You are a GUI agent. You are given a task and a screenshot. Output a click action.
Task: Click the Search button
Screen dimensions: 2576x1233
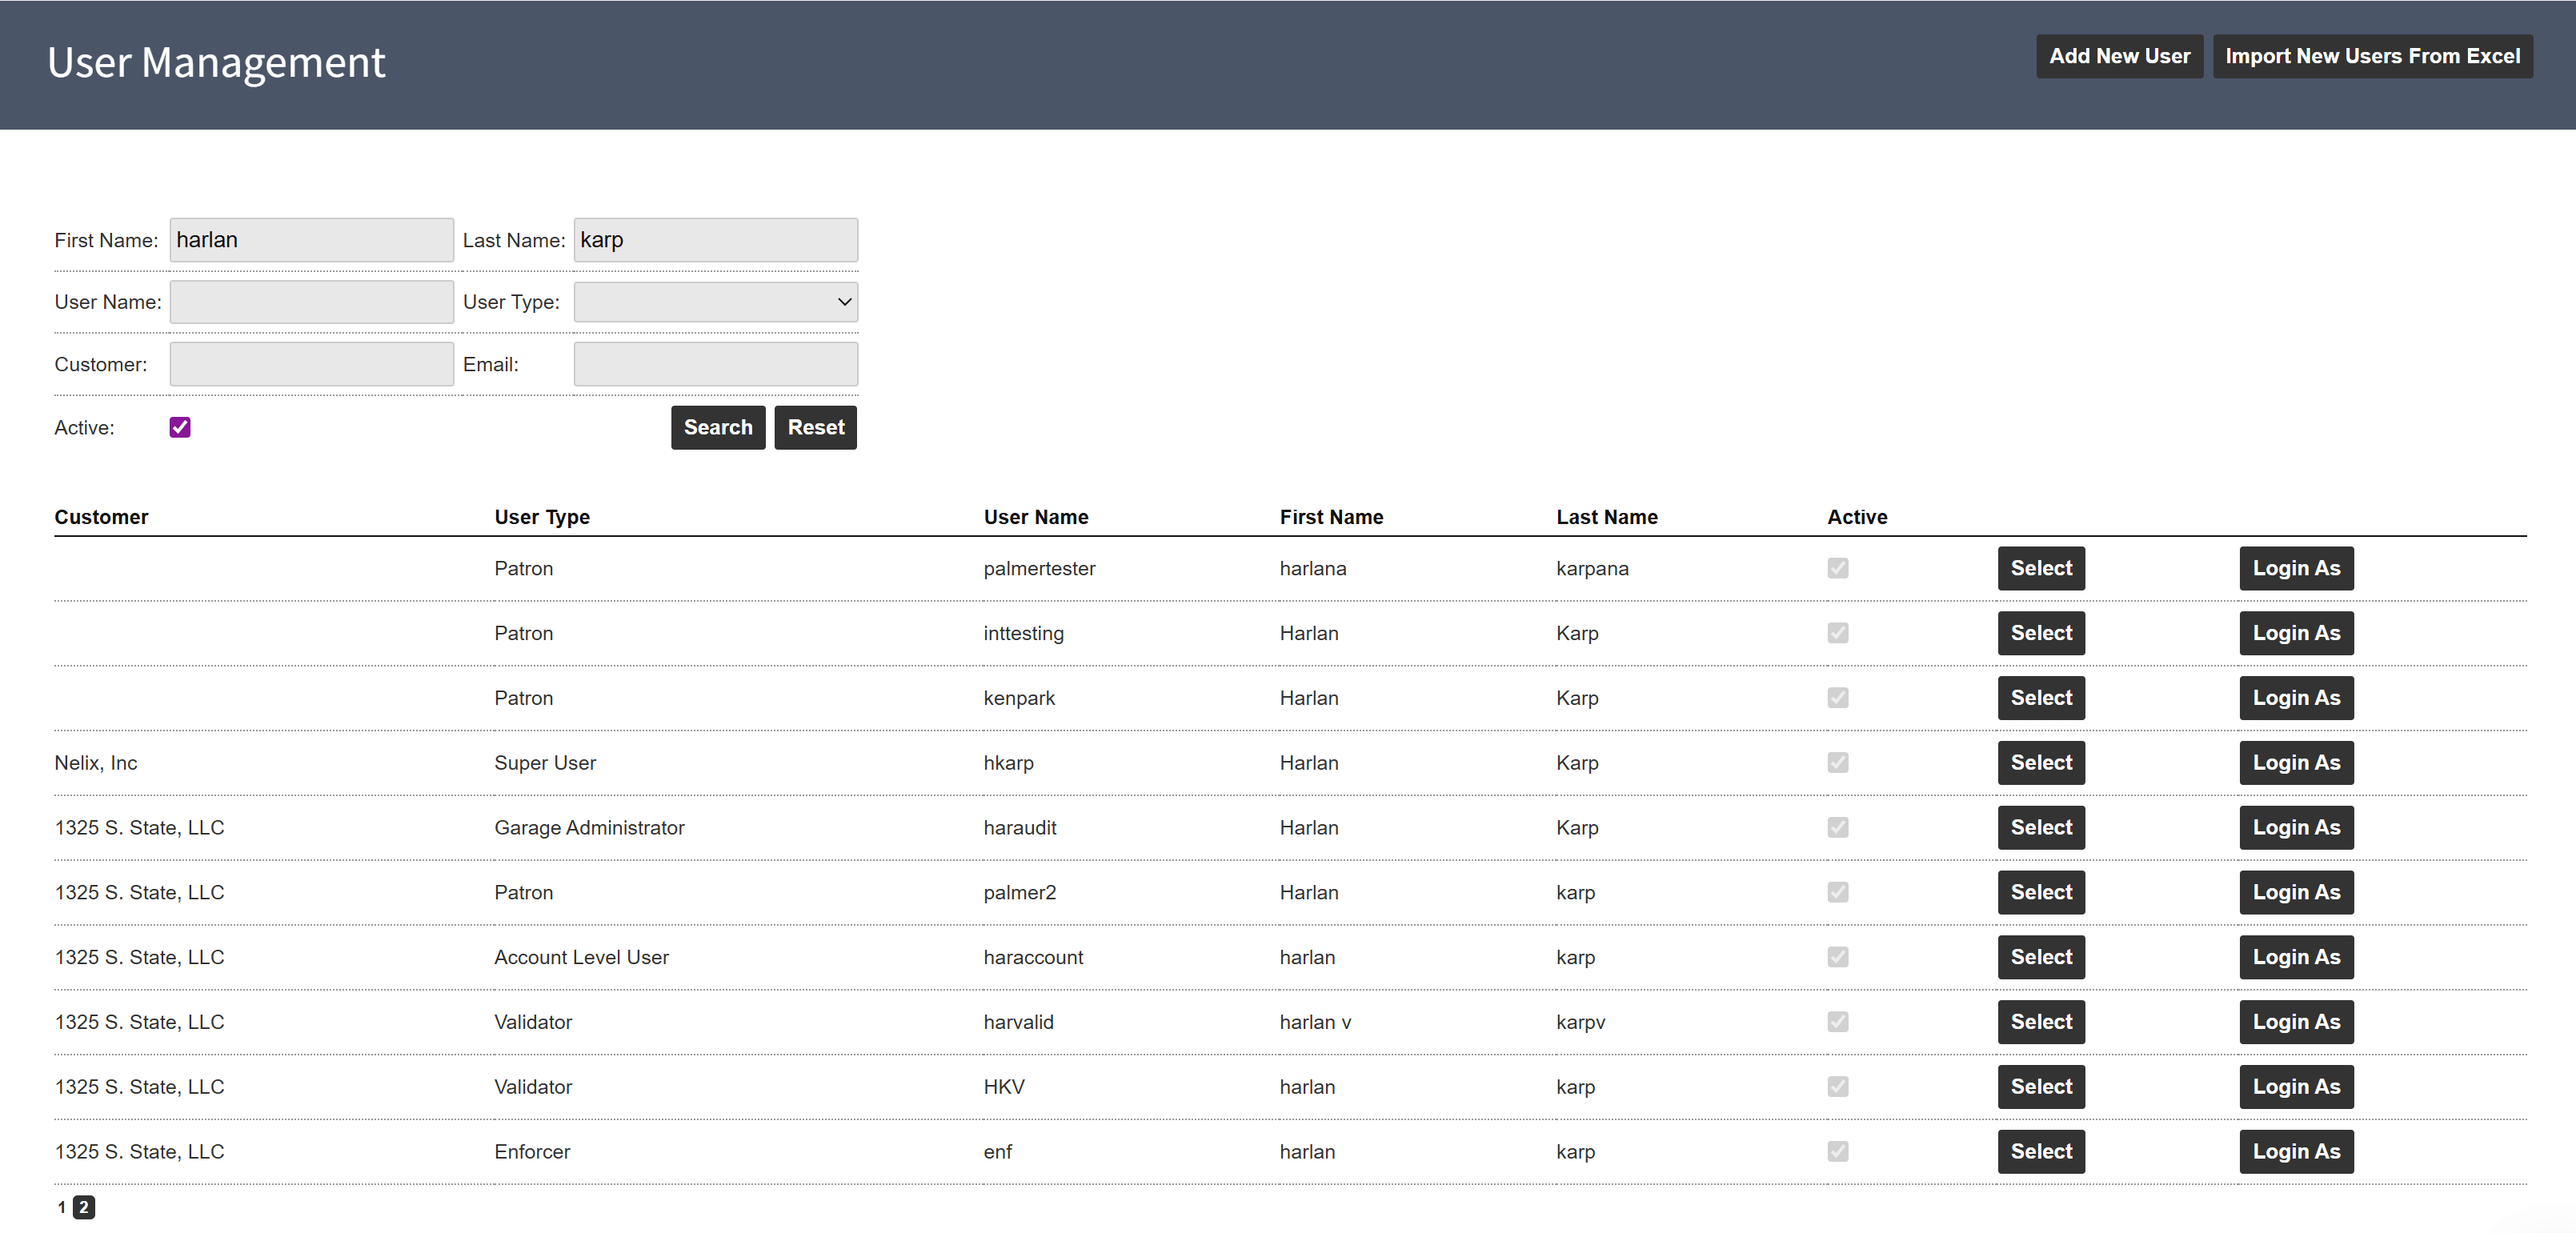[717, 427]
